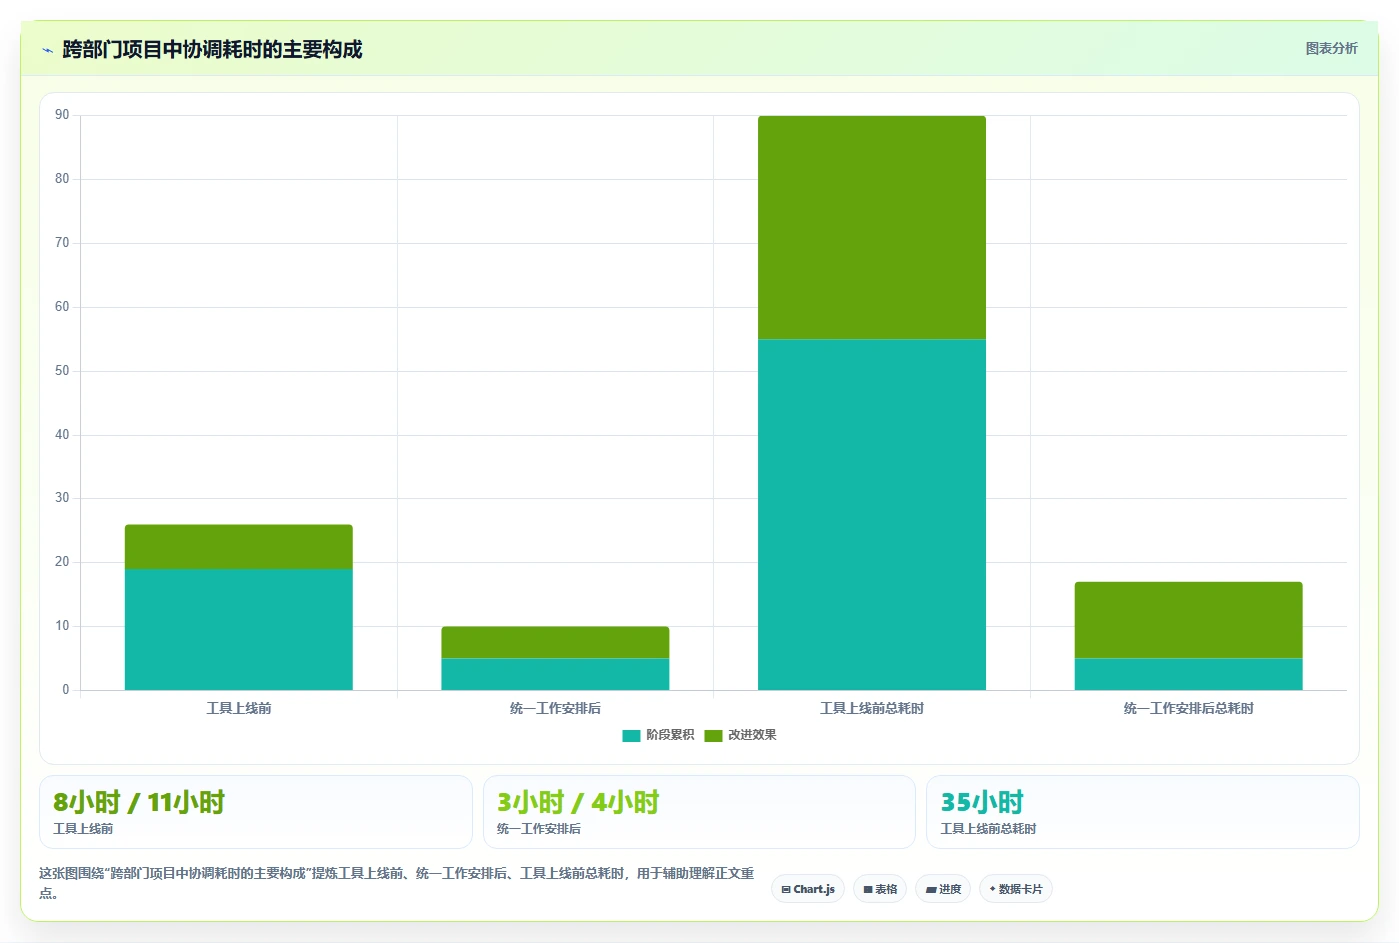The image size is (1399, 943).
Task: Click the 工具上线前总耗时 caption under 35小时
Action: [x=988, y=829]
